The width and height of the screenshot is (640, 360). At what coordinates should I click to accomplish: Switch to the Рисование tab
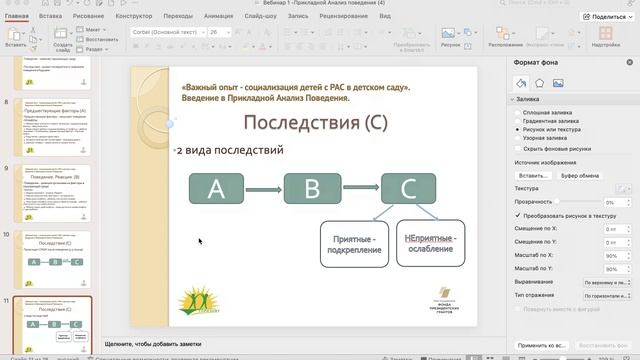pyautogui.click(x=88, y=16)
